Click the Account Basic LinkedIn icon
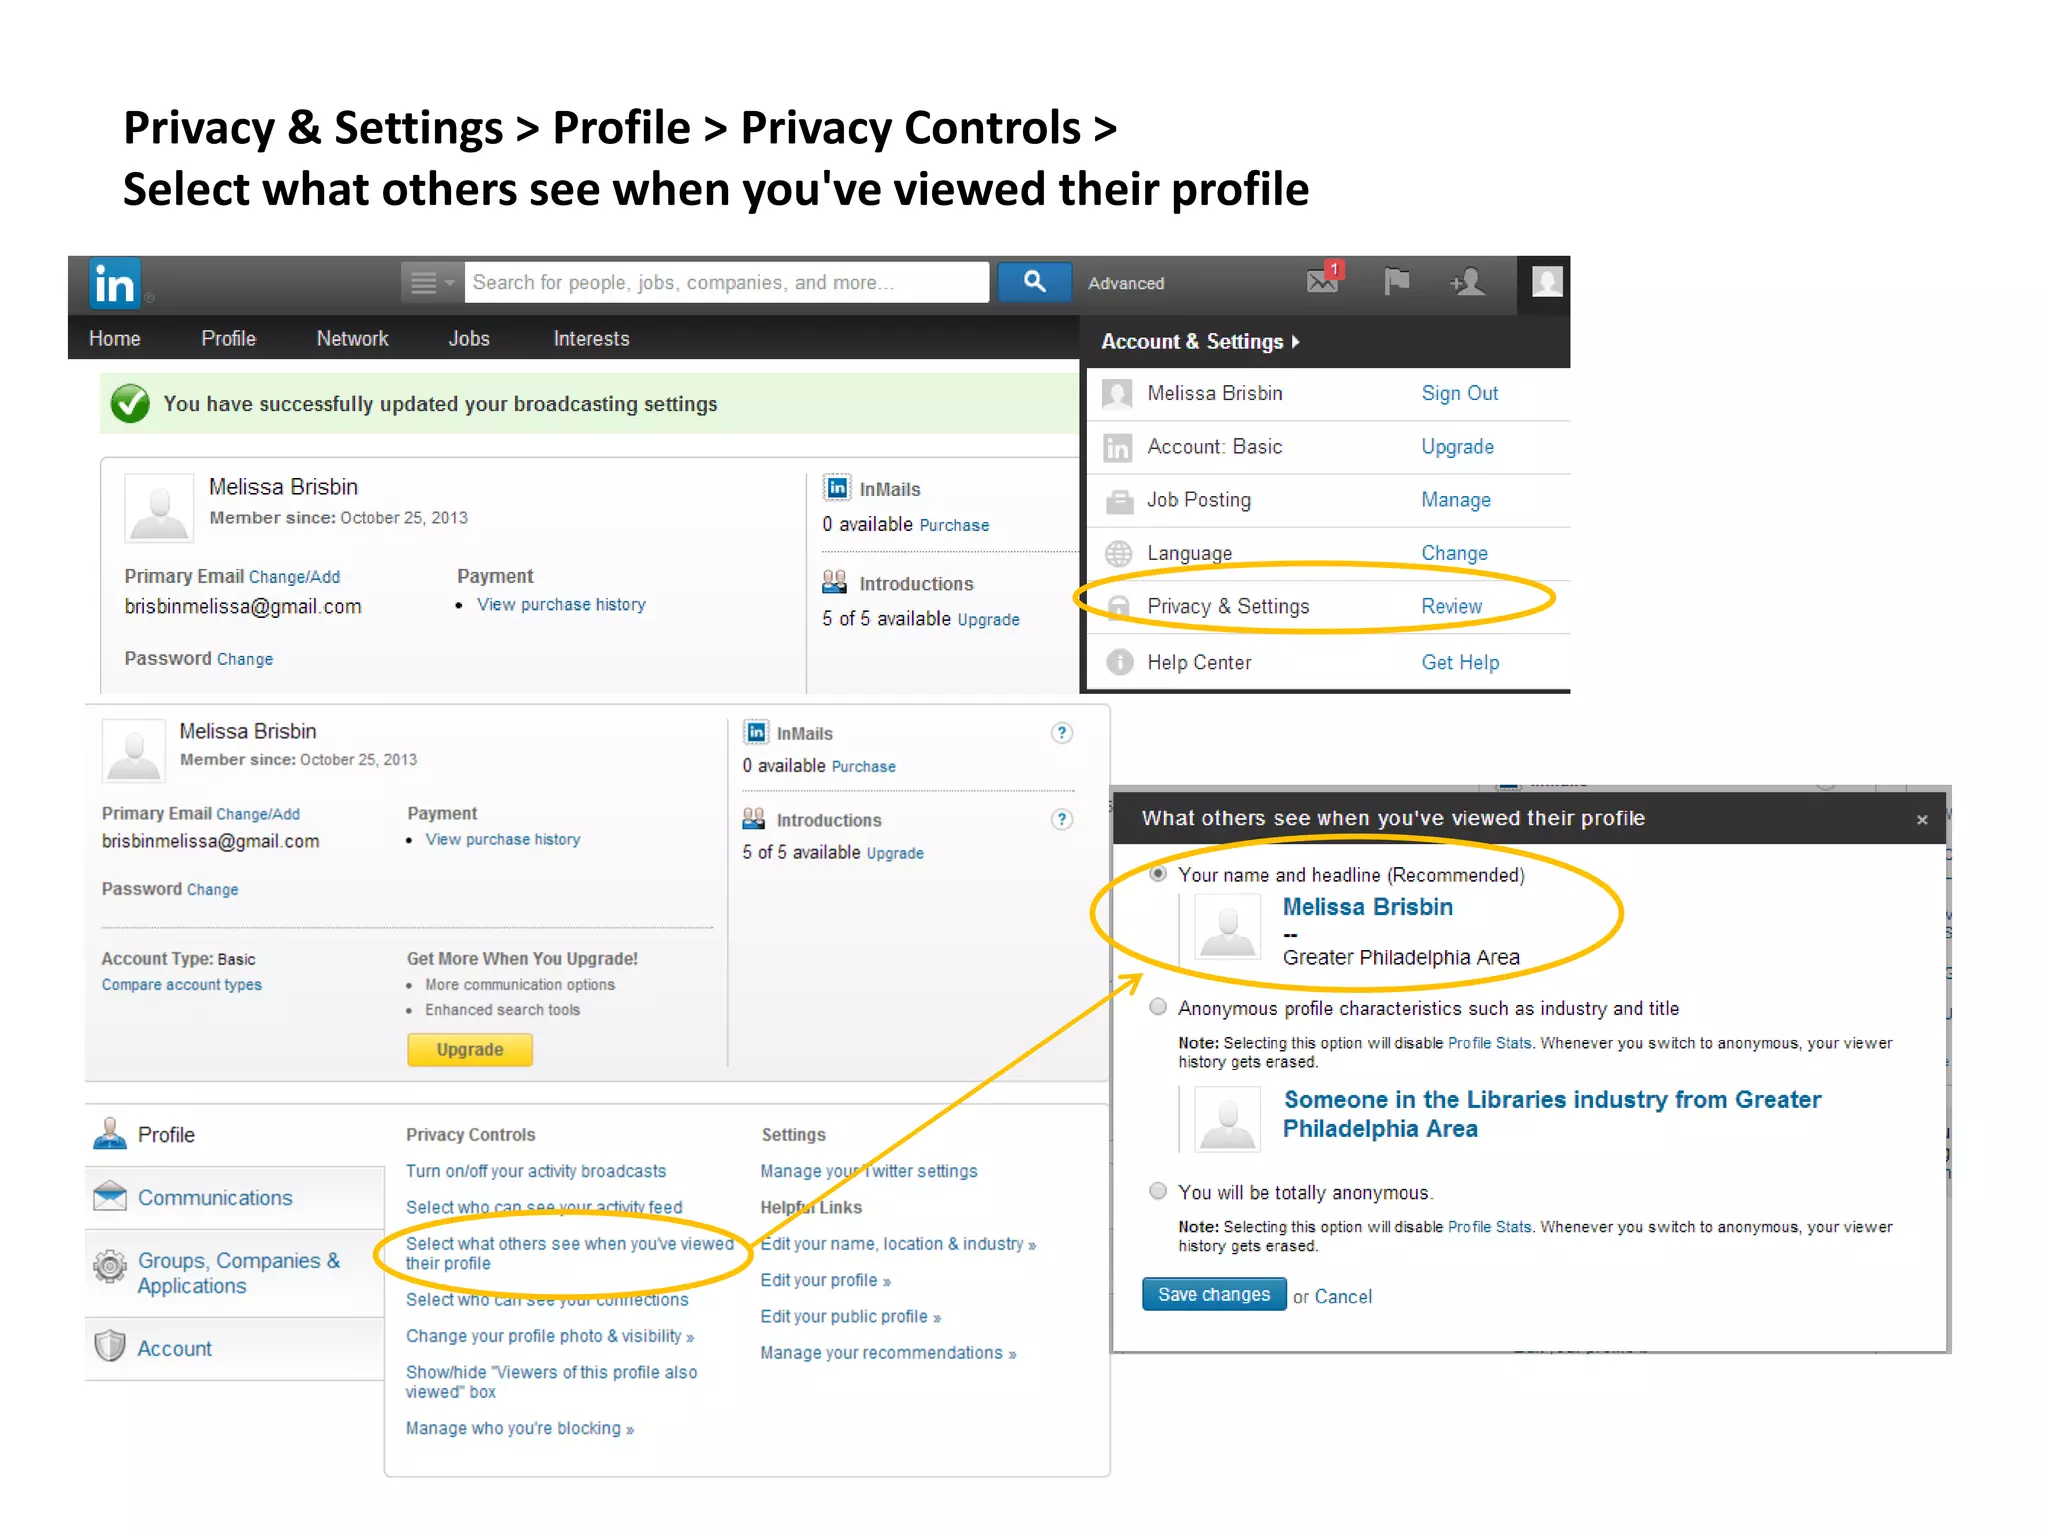 coord(1117,447)
